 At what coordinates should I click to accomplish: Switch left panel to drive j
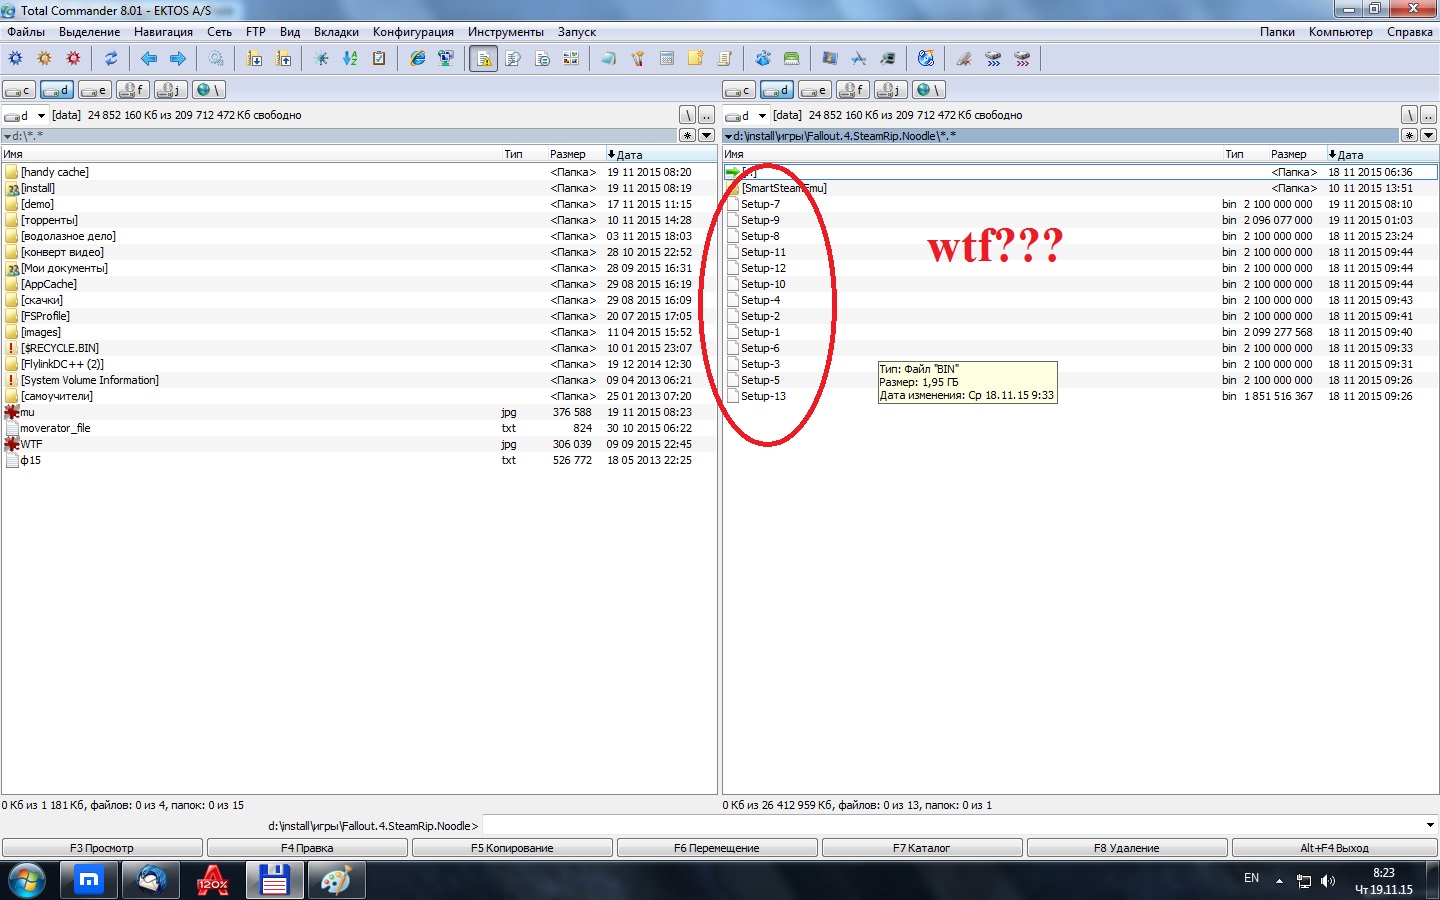[171, 90]
